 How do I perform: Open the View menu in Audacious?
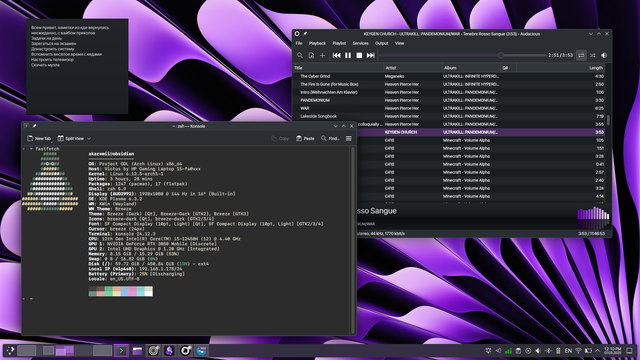point(400,43)
